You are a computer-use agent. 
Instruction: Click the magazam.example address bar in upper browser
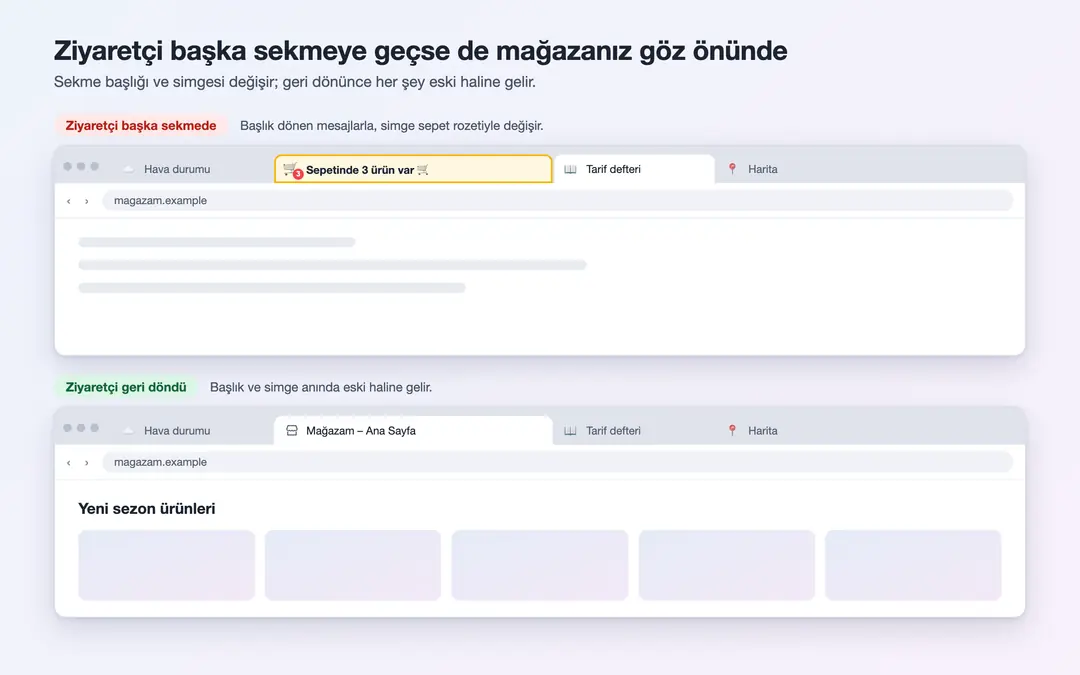[x=557, y=200]
